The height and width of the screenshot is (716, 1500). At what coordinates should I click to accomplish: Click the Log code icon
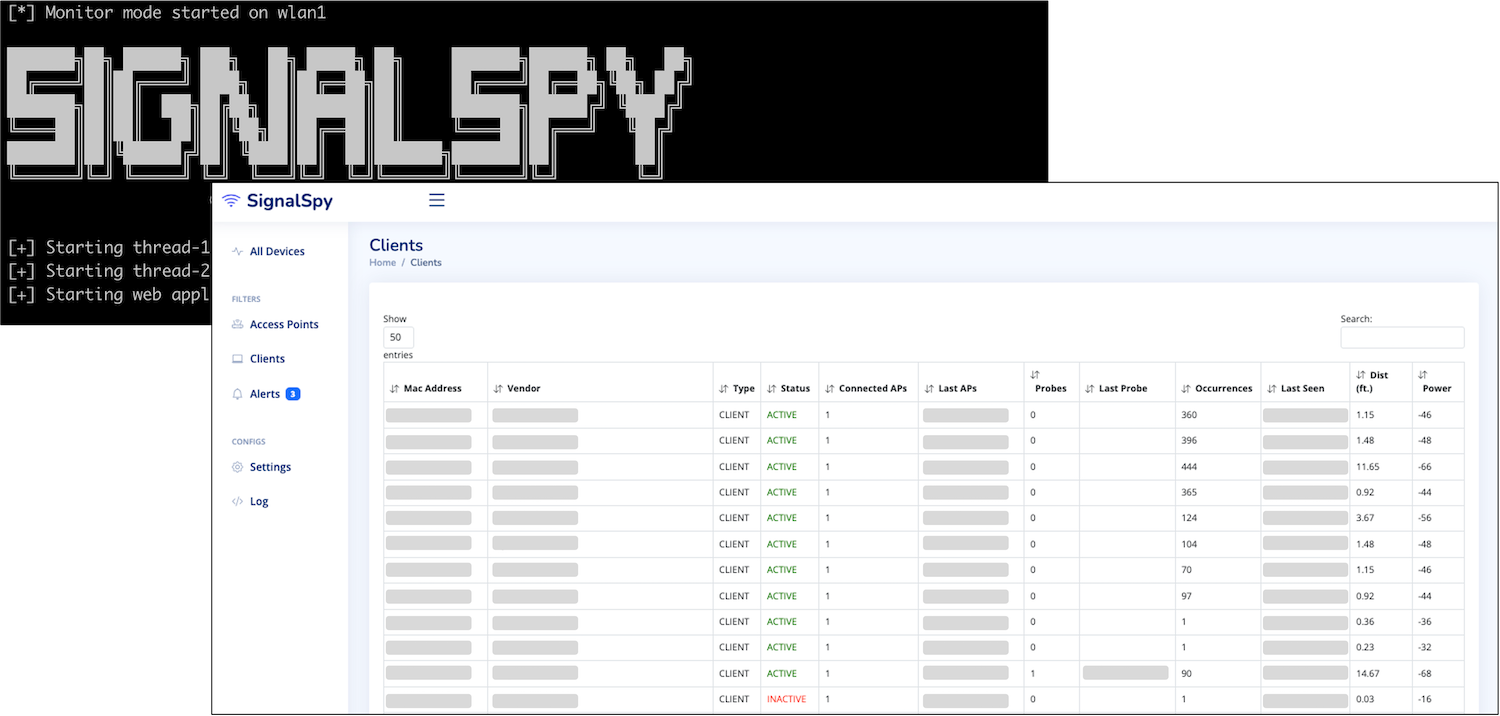click(237, 502)
